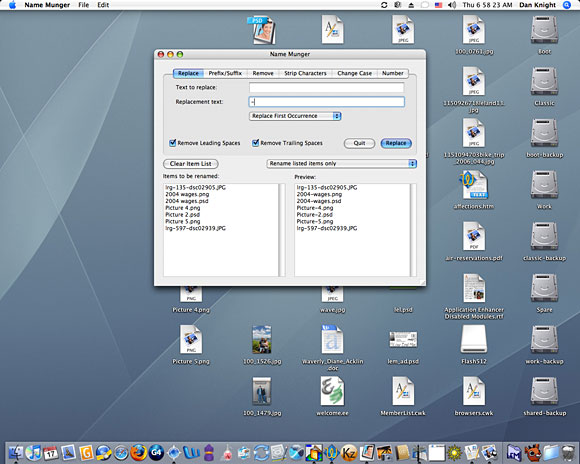Switch to the Prefix/Suffix tab

click(x=225, y=73)
